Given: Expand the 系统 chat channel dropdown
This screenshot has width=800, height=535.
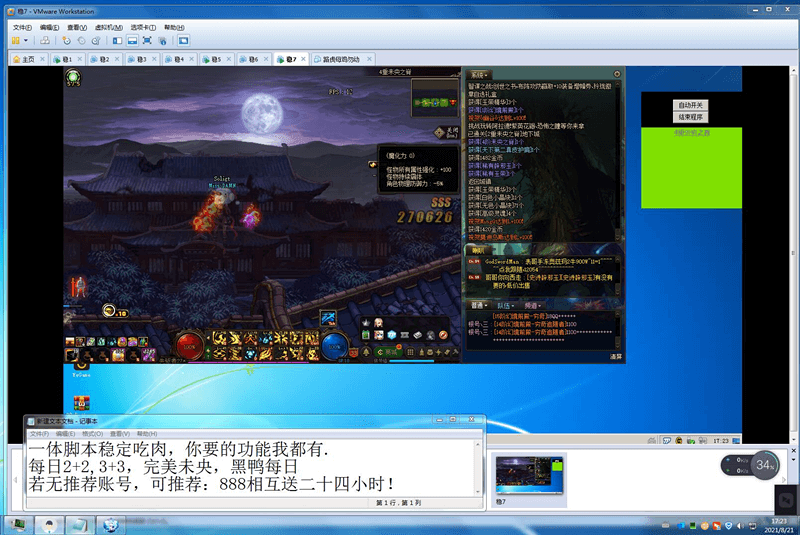Looking at the screenshot, I should [x=479, y=75].
